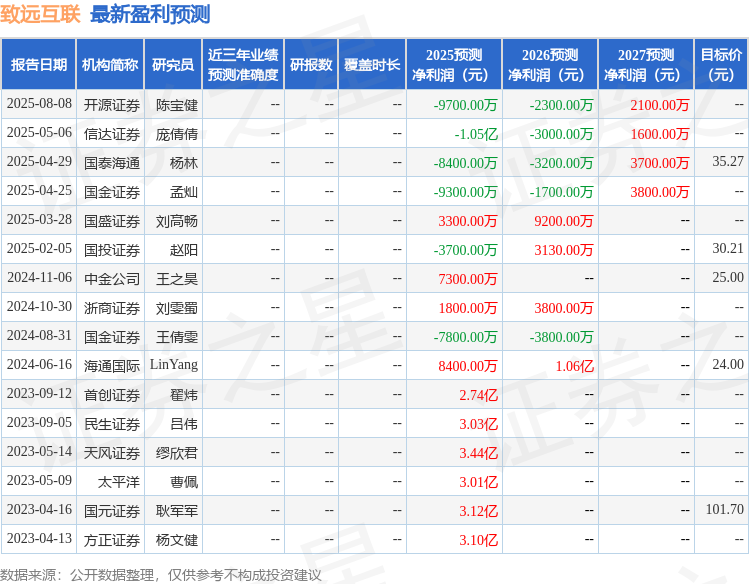Click the 国投证券 institution cell
Image resolution: width=749 pixels, height=584 pixels.
pyautogui.click(x=112, y=250)
